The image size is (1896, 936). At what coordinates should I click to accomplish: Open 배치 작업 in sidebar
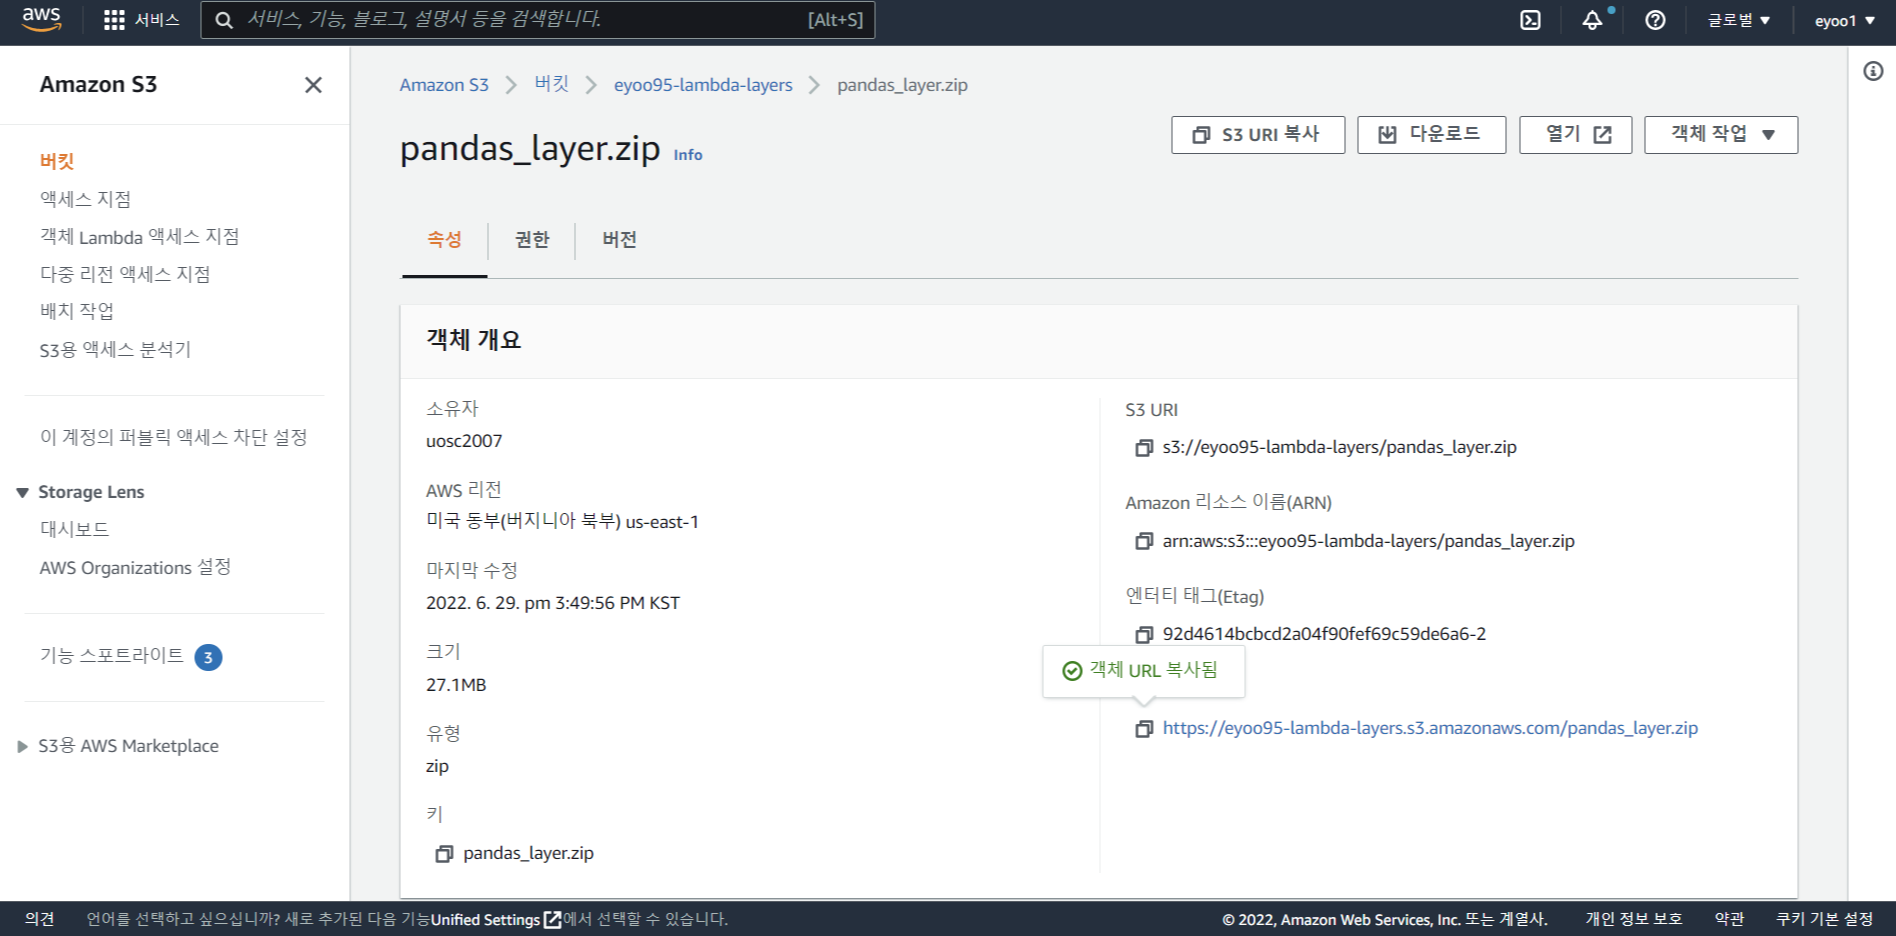pyautogui.click(x=77, y=311)
